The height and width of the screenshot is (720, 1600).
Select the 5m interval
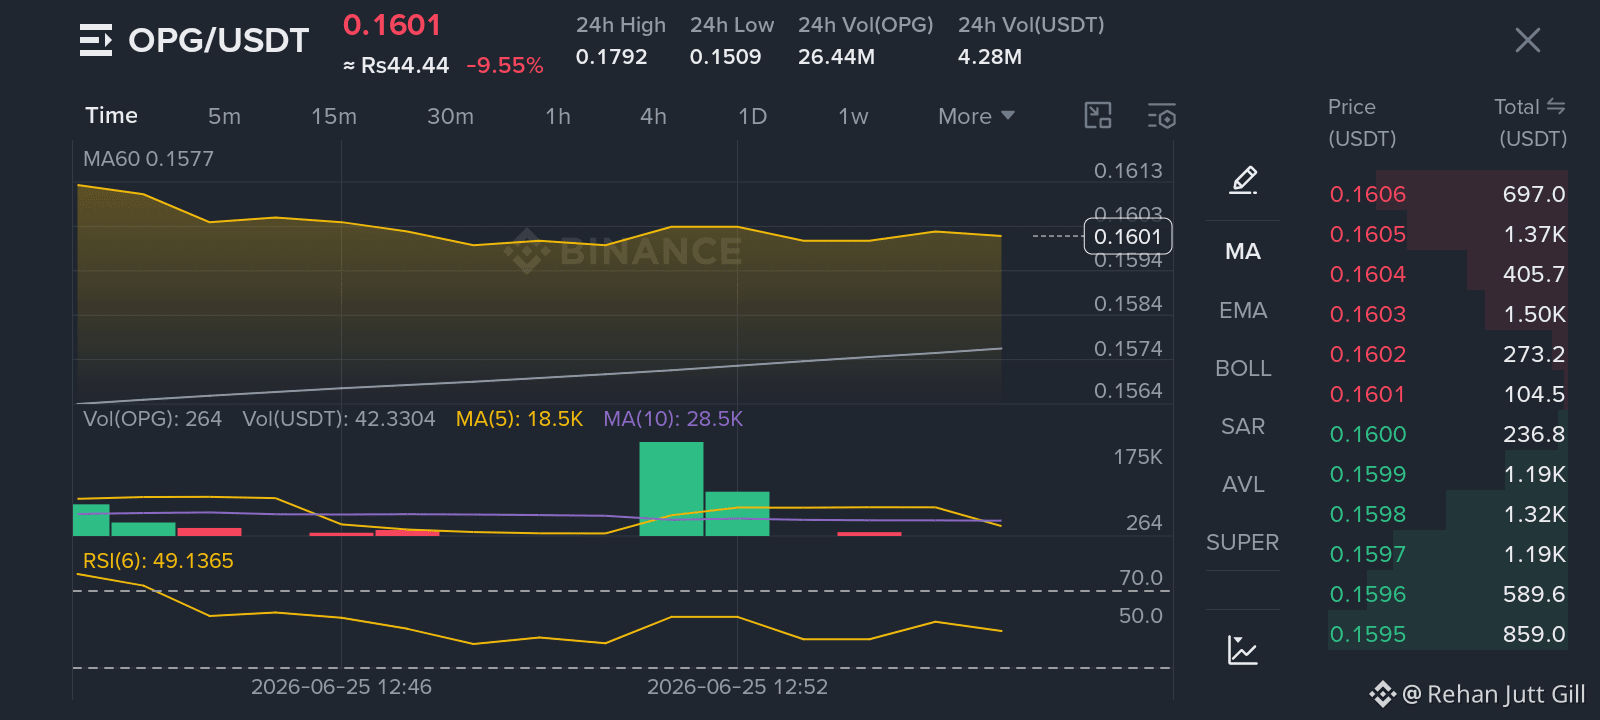pyautogui.click(x=224, y=116)
